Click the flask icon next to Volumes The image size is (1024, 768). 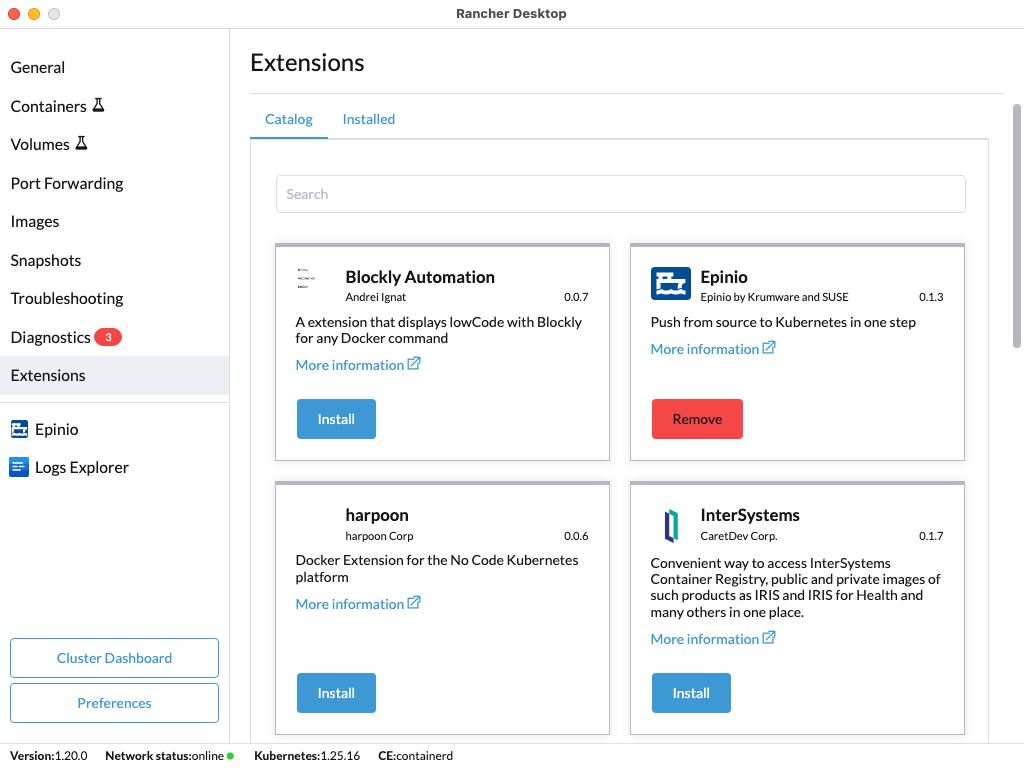[81, 143]
